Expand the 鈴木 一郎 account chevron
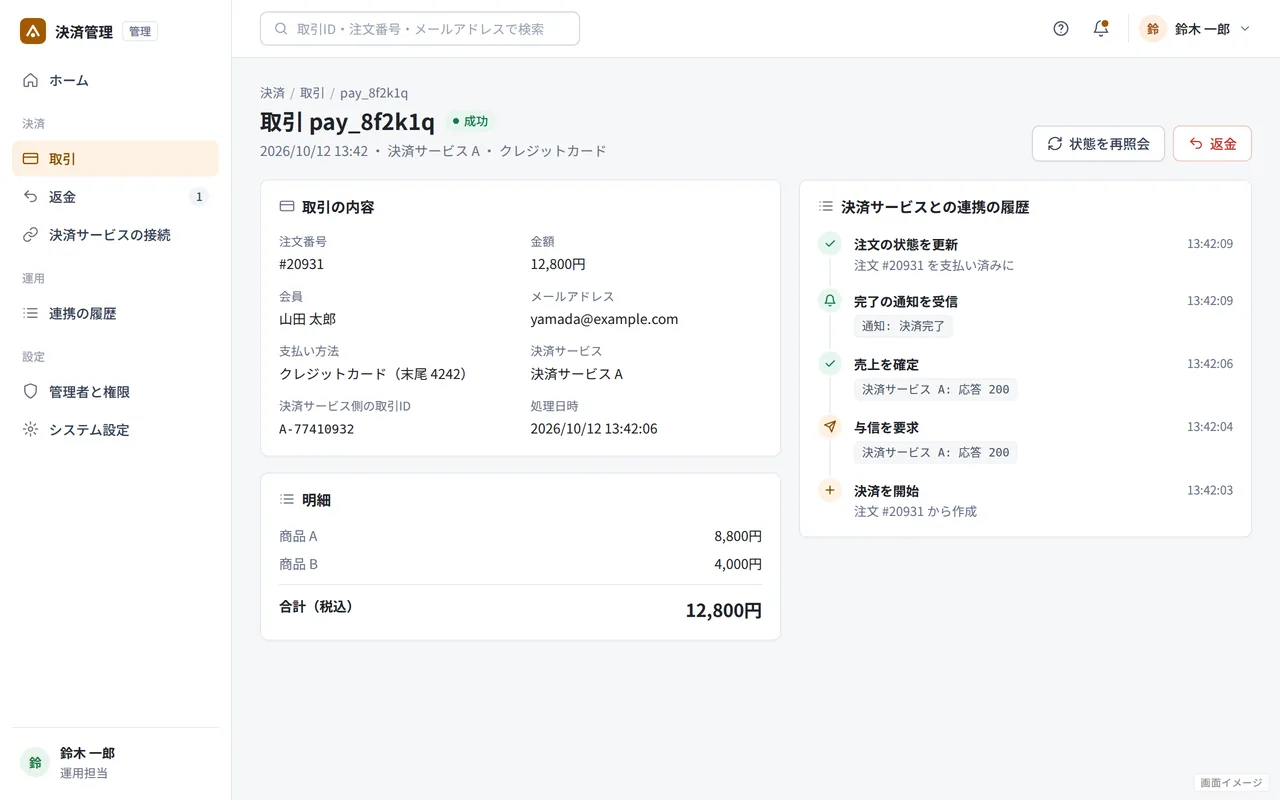Image resolution: width=1280 pixels, height=800 pixels. [1245, 29]
